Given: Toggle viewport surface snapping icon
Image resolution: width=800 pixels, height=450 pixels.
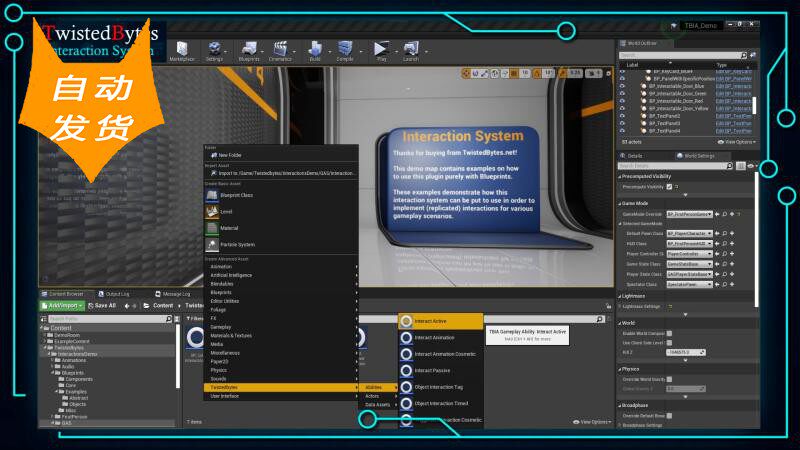Looking at the screenshot, I should click(505, 73).
